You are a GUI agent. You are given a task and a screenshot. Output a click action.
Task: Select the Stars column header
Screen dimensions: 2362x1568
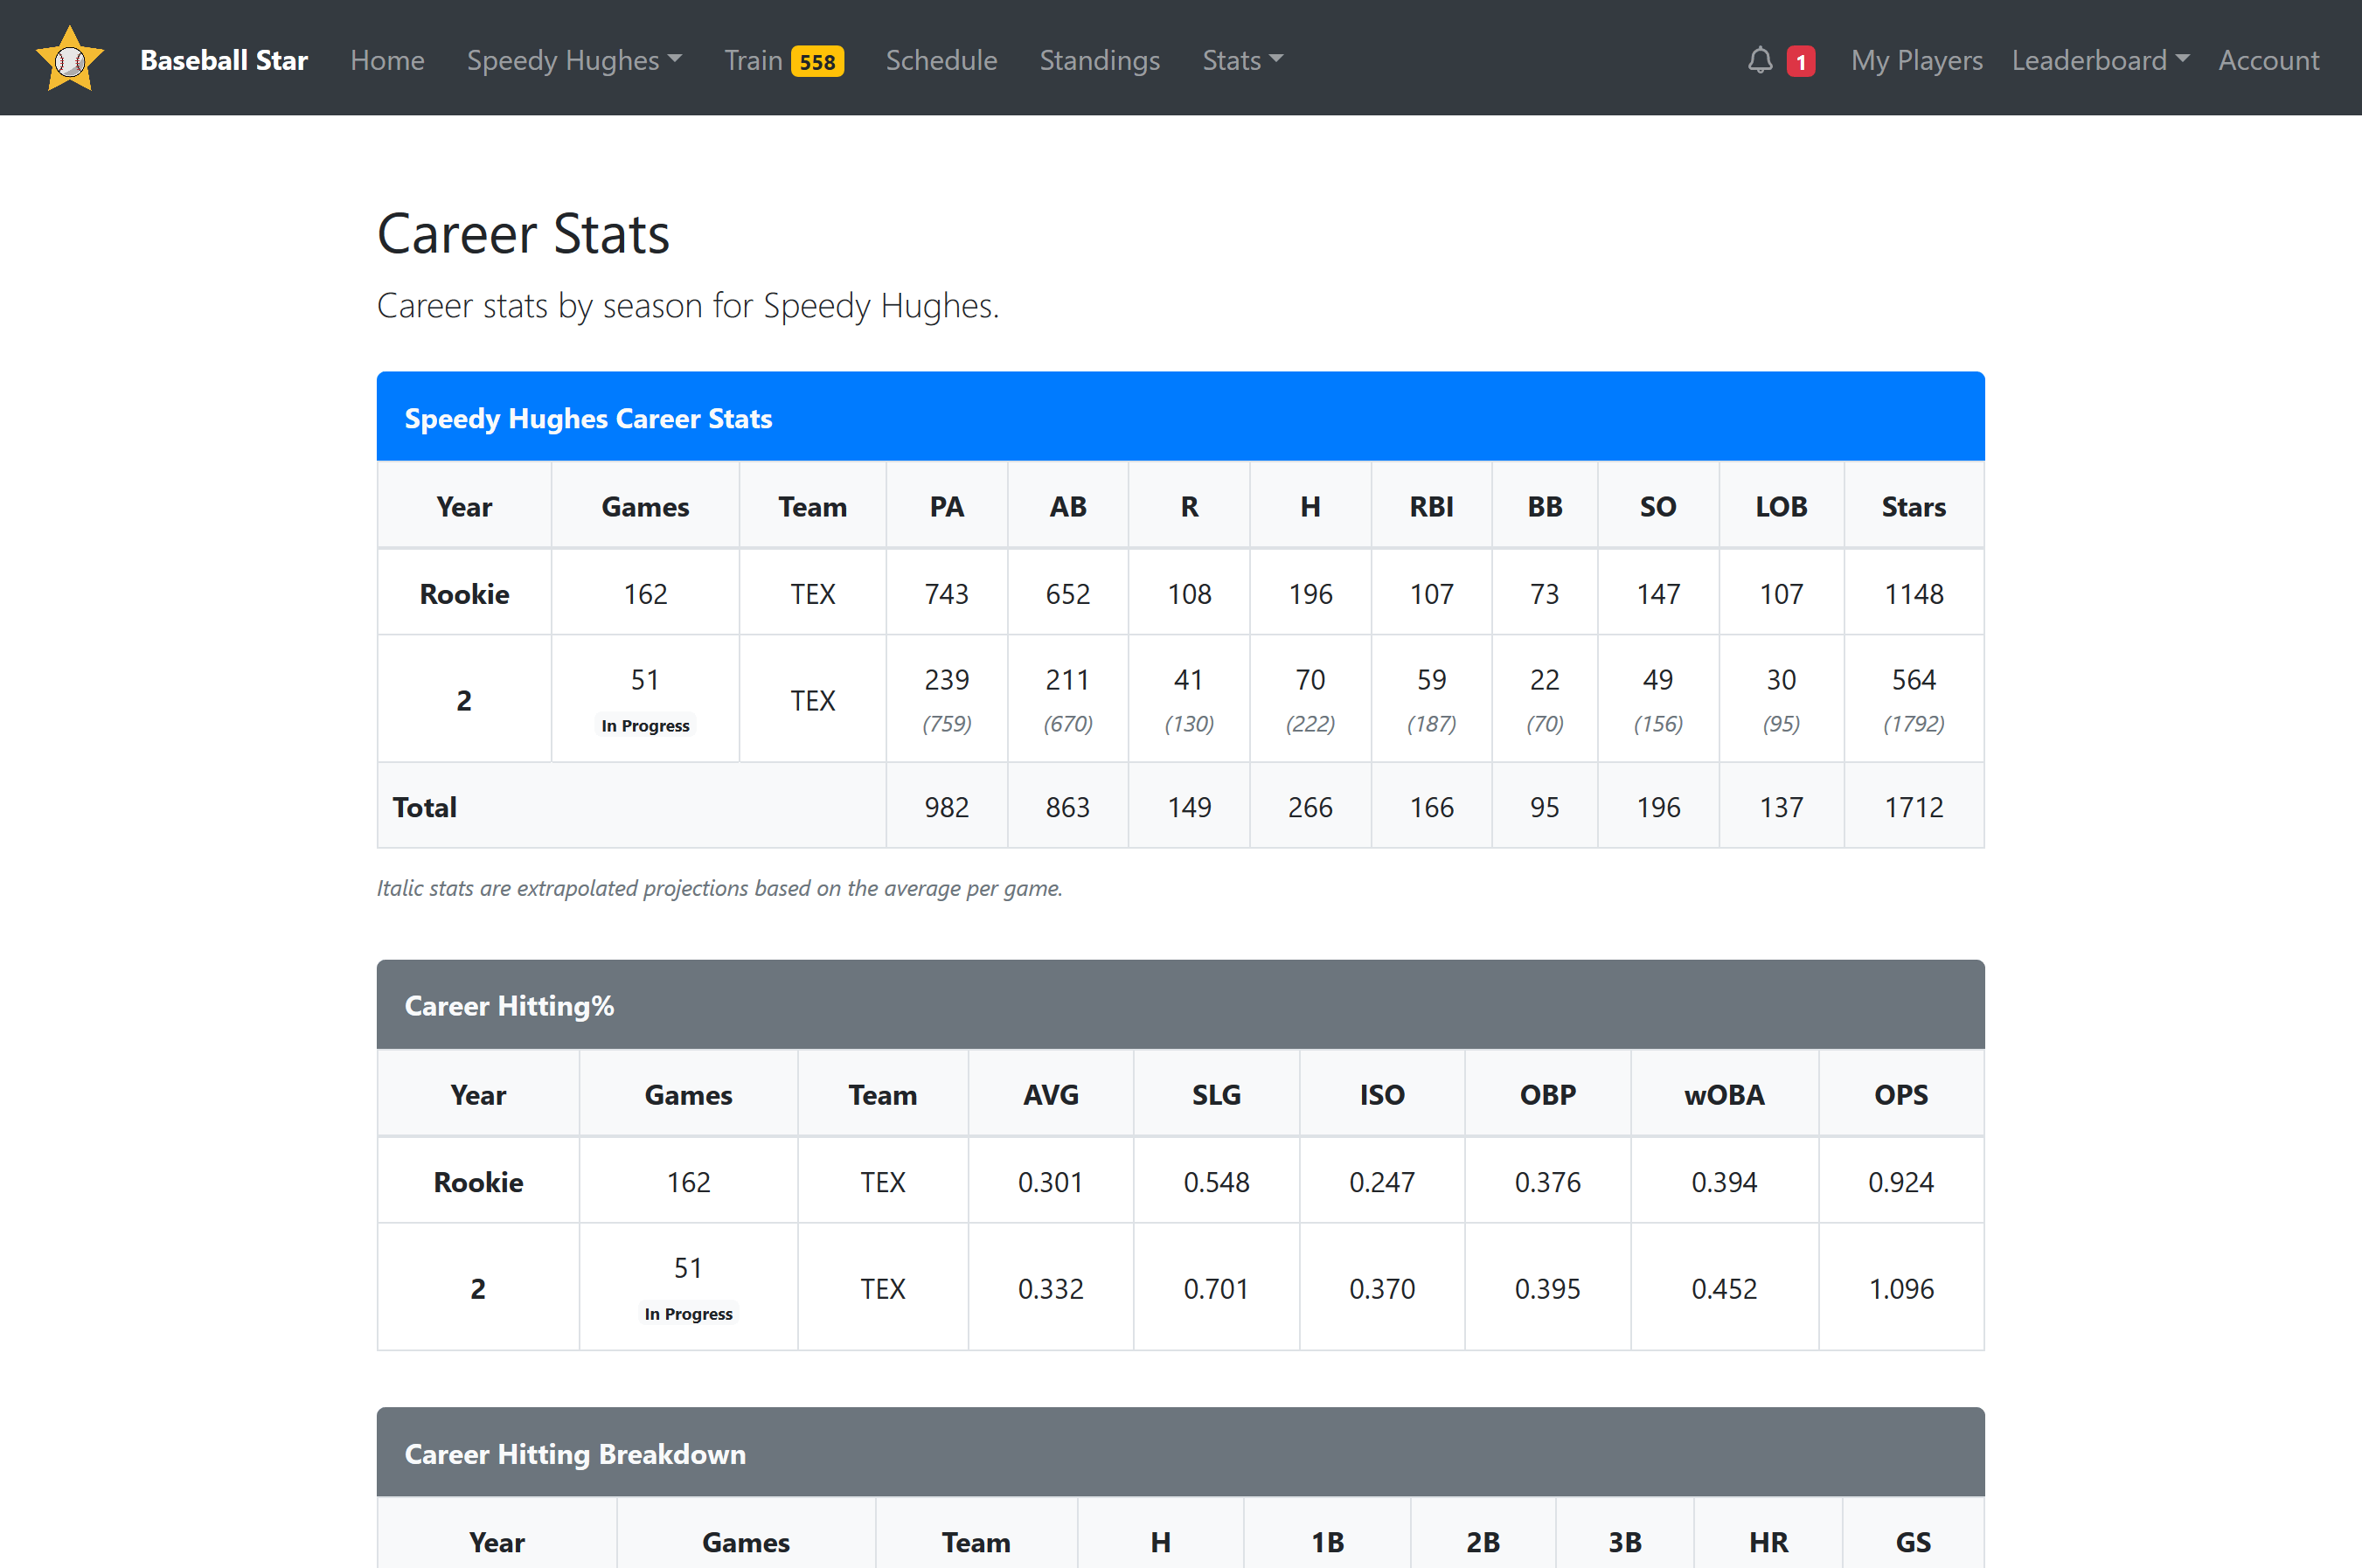1913,506
